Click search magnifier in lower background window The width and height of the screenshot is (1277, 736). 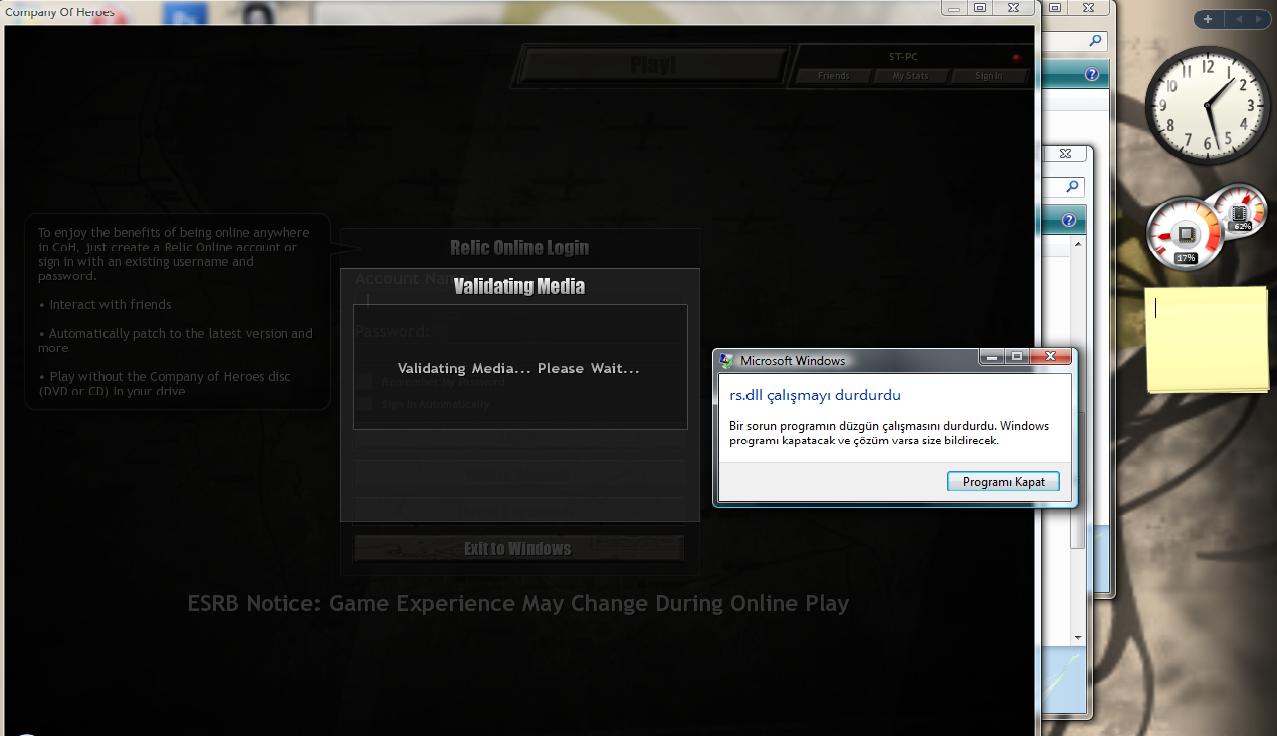pyautogui.click(x=1072, y=187)
